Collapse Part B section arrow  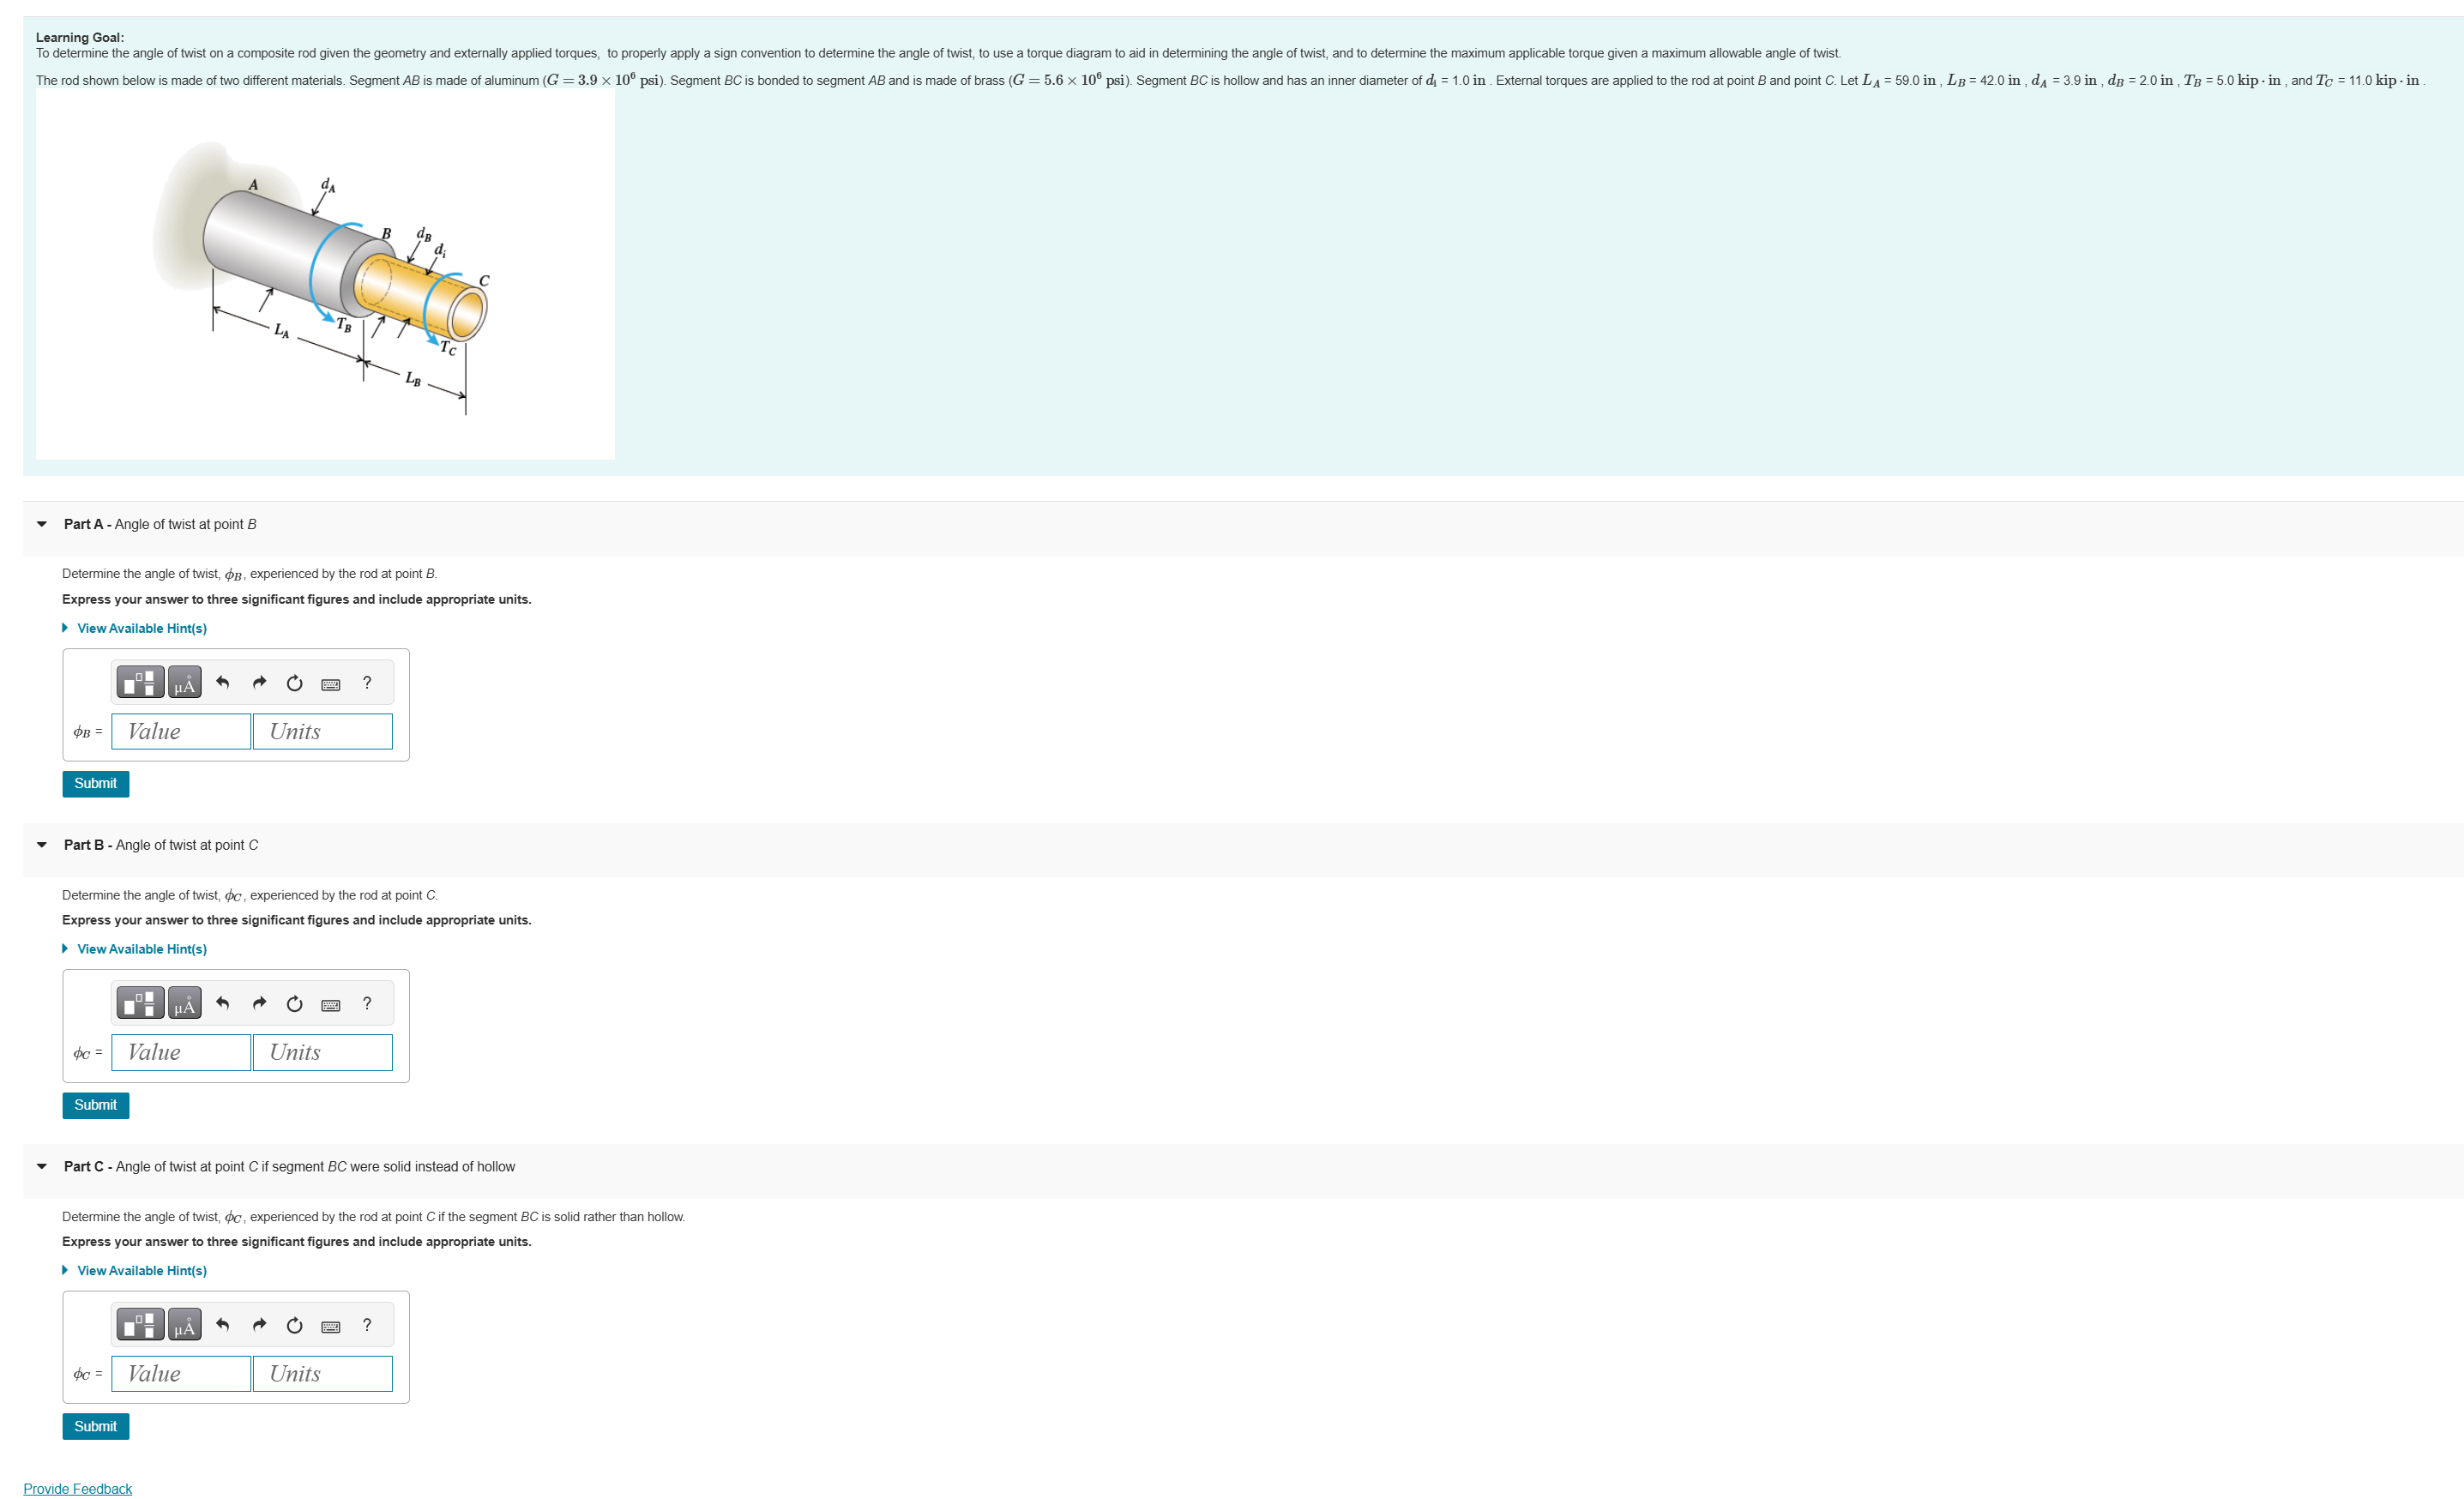[42, 845]
